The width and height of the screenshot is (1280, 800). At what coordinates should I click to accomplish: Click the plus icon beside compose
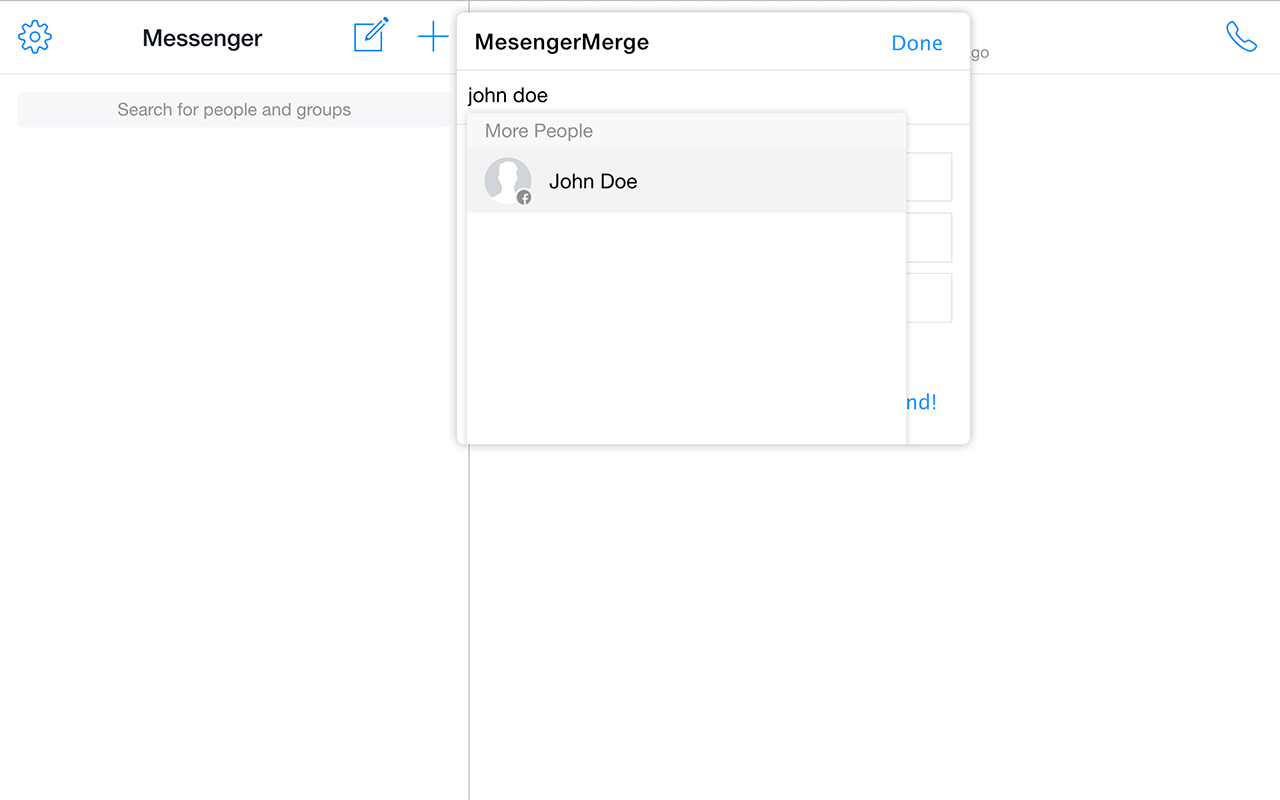[x=433, y=38]
